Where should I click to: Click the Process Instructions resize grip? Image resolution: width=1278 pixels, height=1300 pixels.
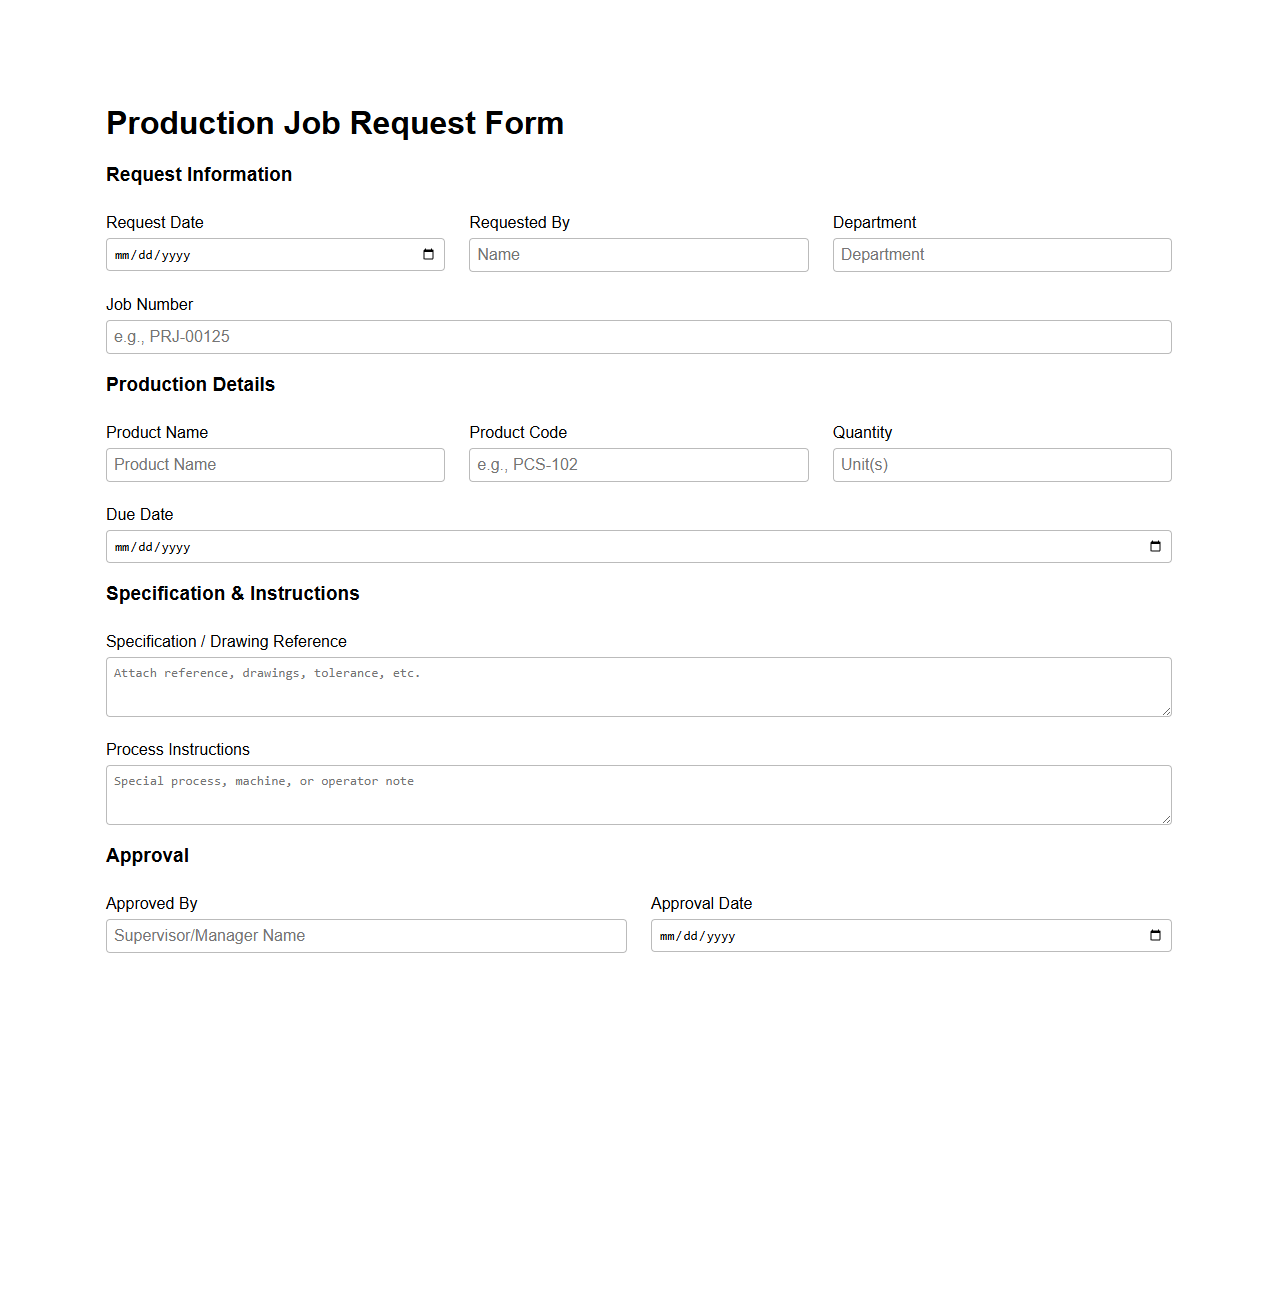1165,818
